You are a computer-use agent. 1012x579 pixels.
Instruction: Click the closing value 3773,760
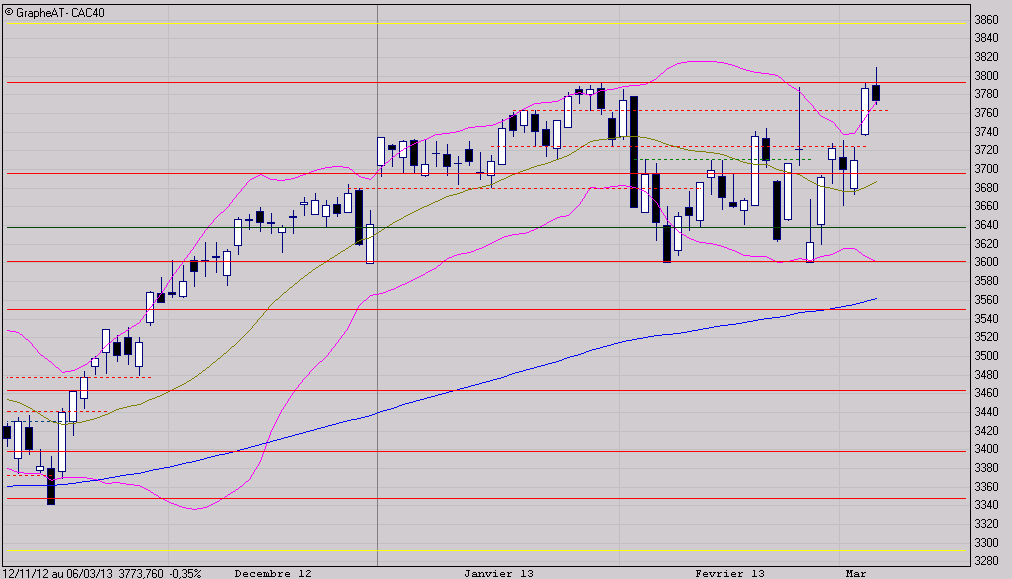point(140,573)
